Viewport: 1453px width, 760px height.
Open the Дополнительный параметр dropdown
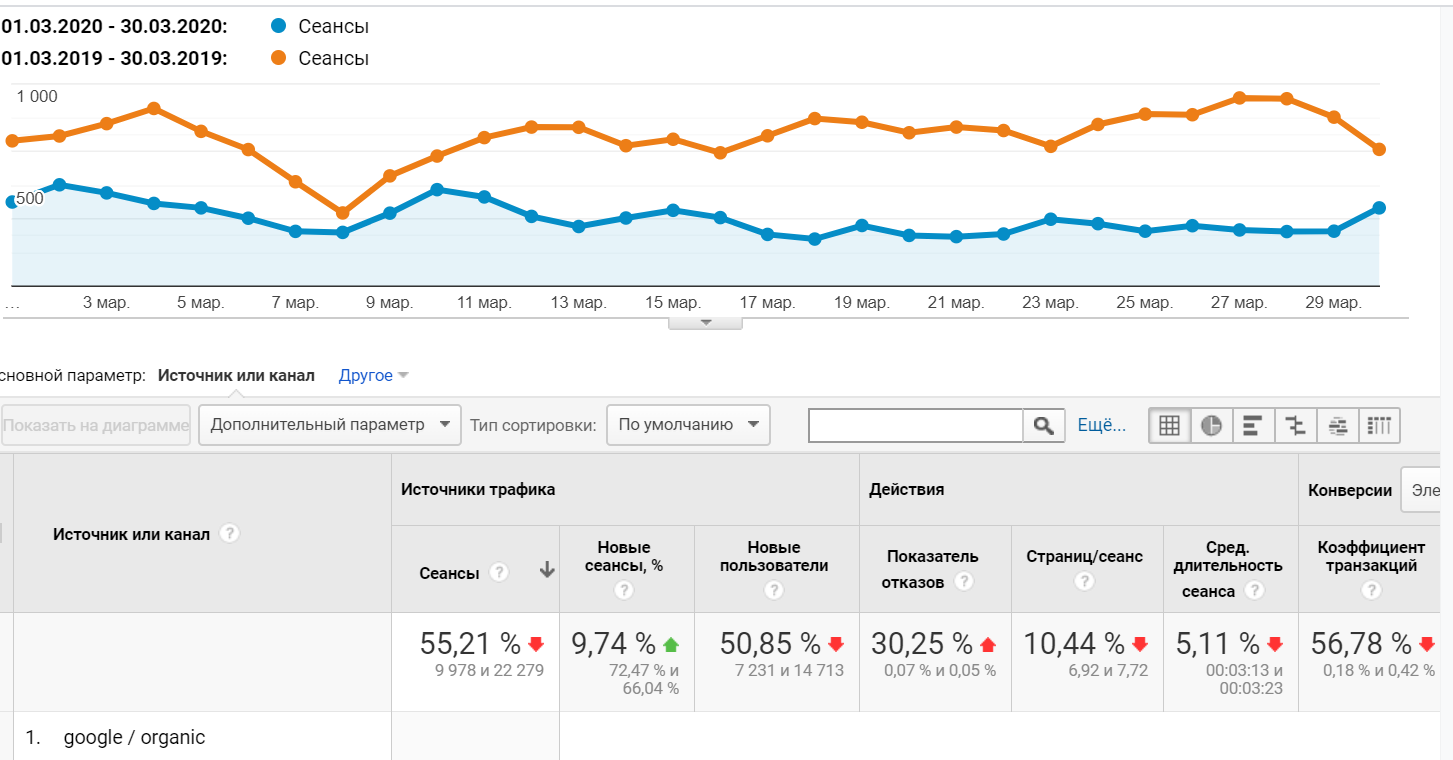(330, 424)
